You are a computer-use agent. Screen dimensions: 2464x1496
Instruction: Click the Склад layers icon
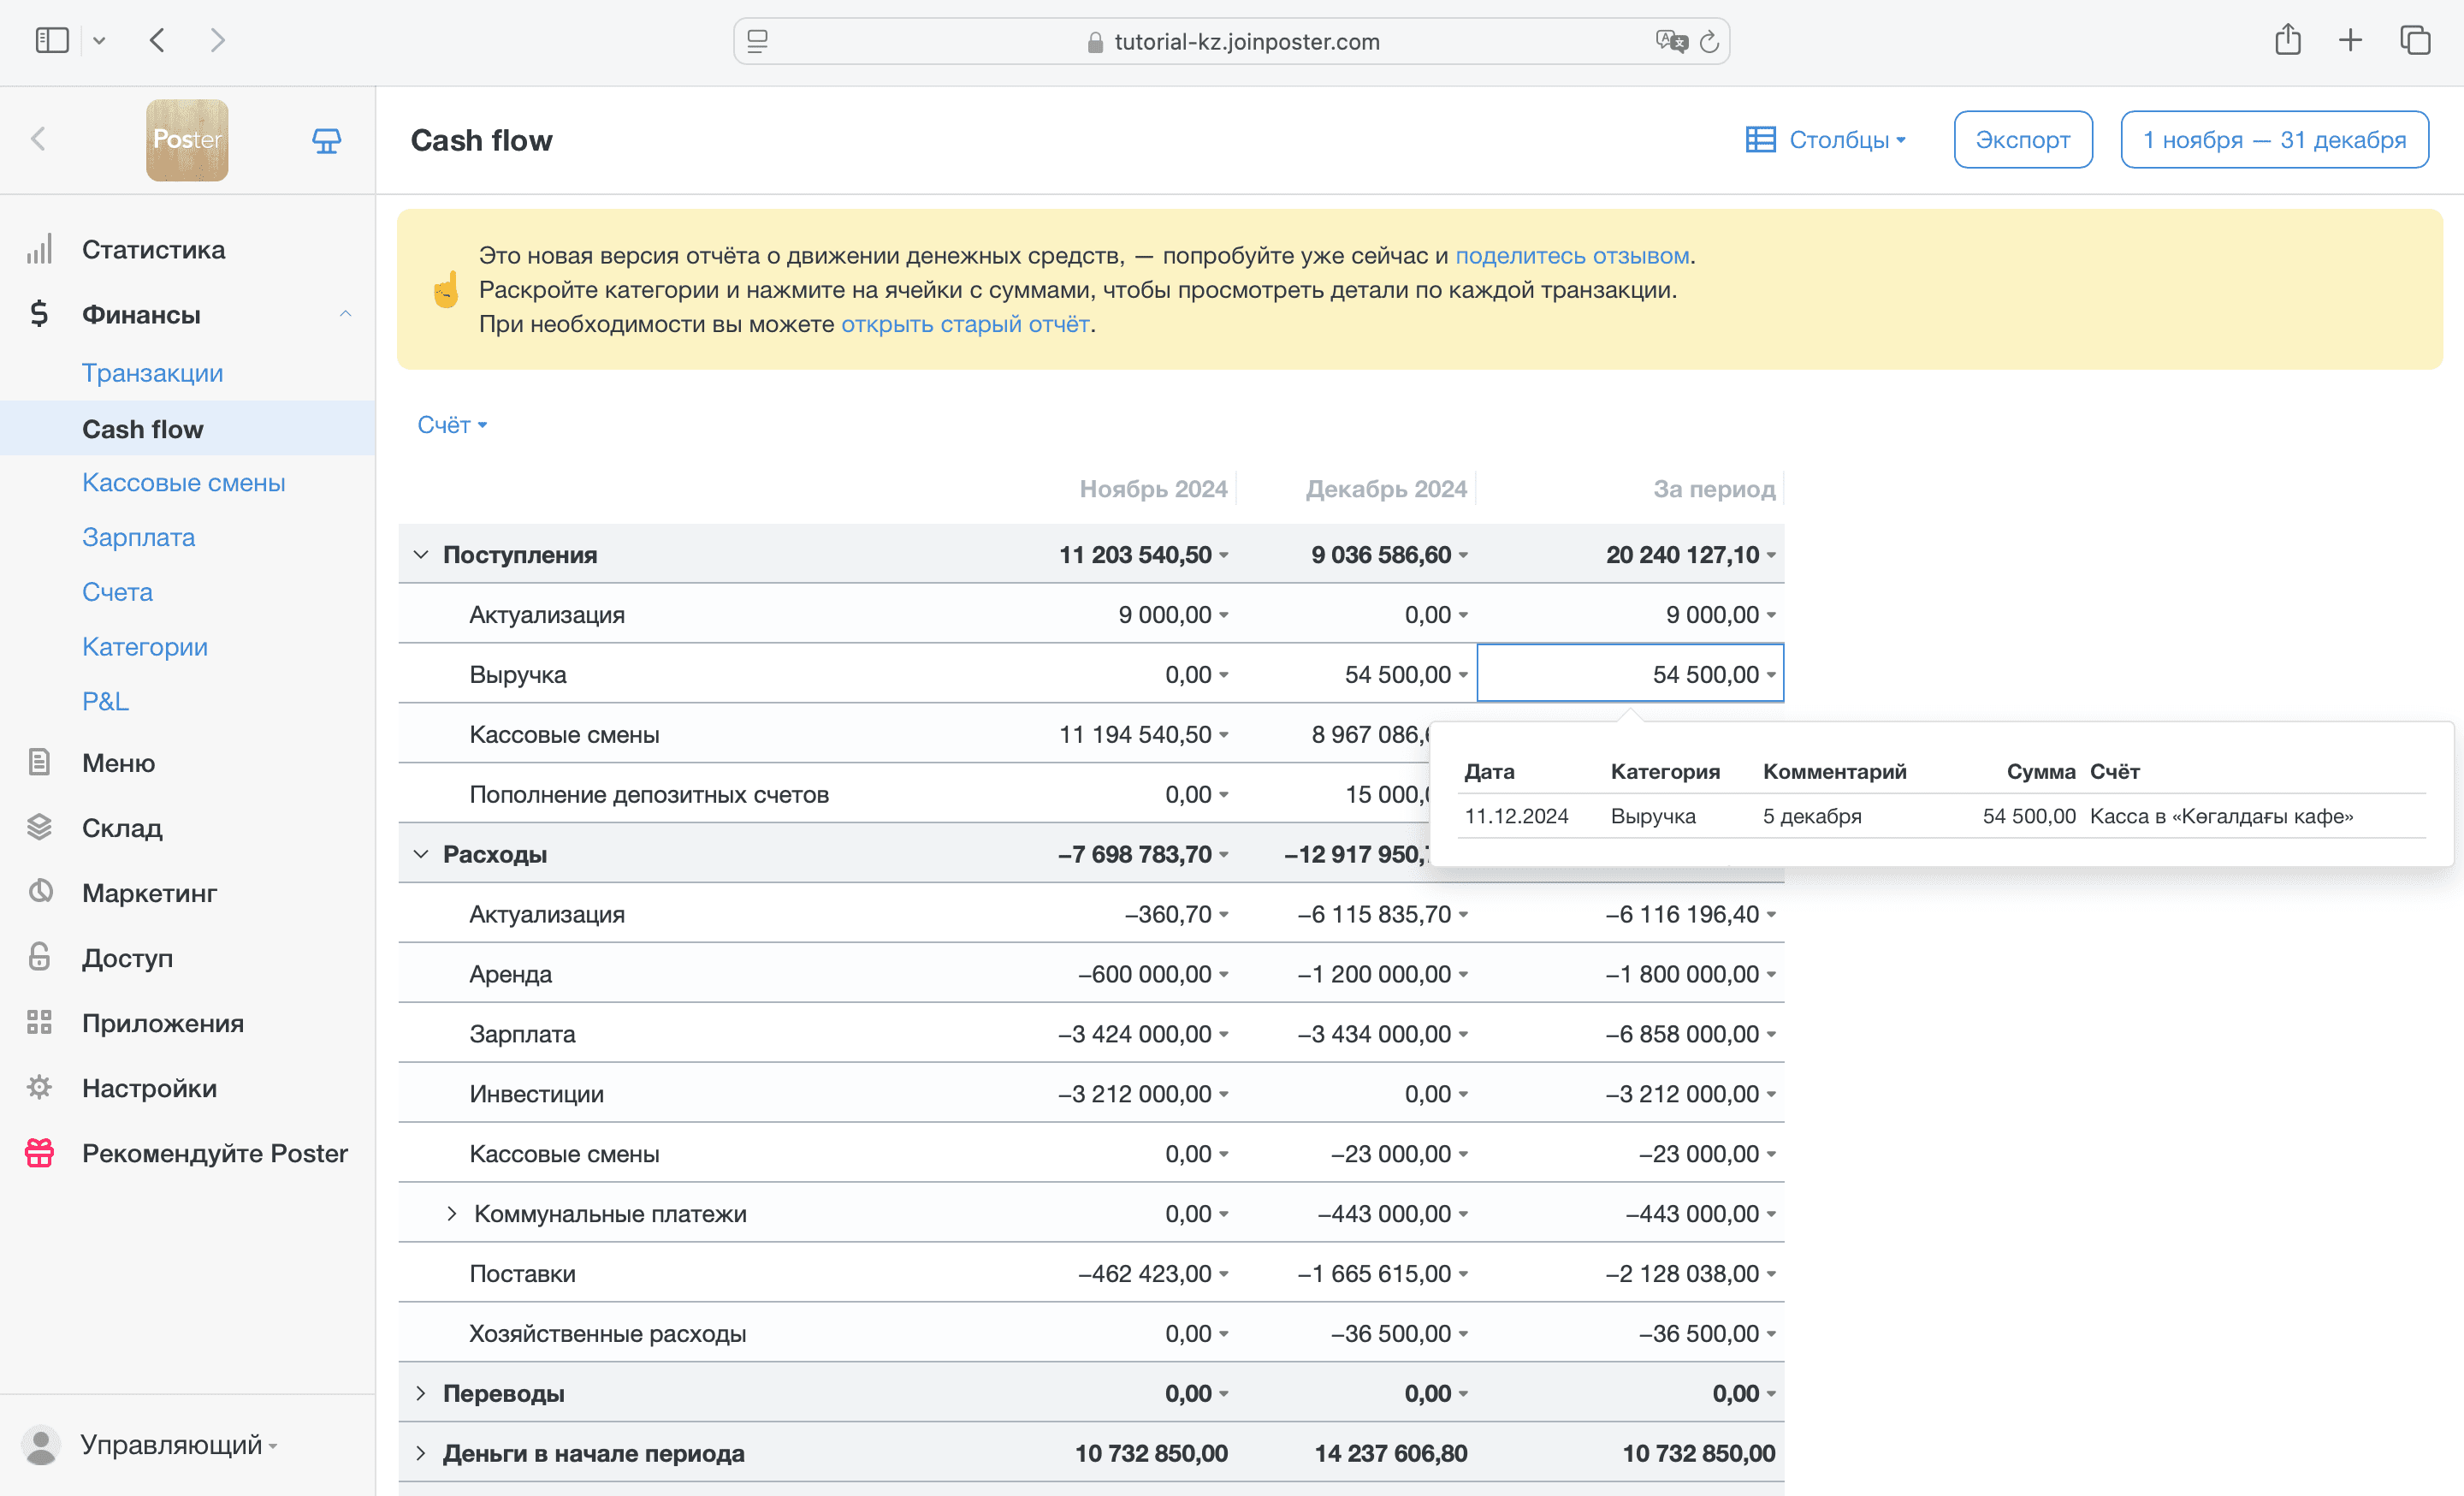pos(39,828)
